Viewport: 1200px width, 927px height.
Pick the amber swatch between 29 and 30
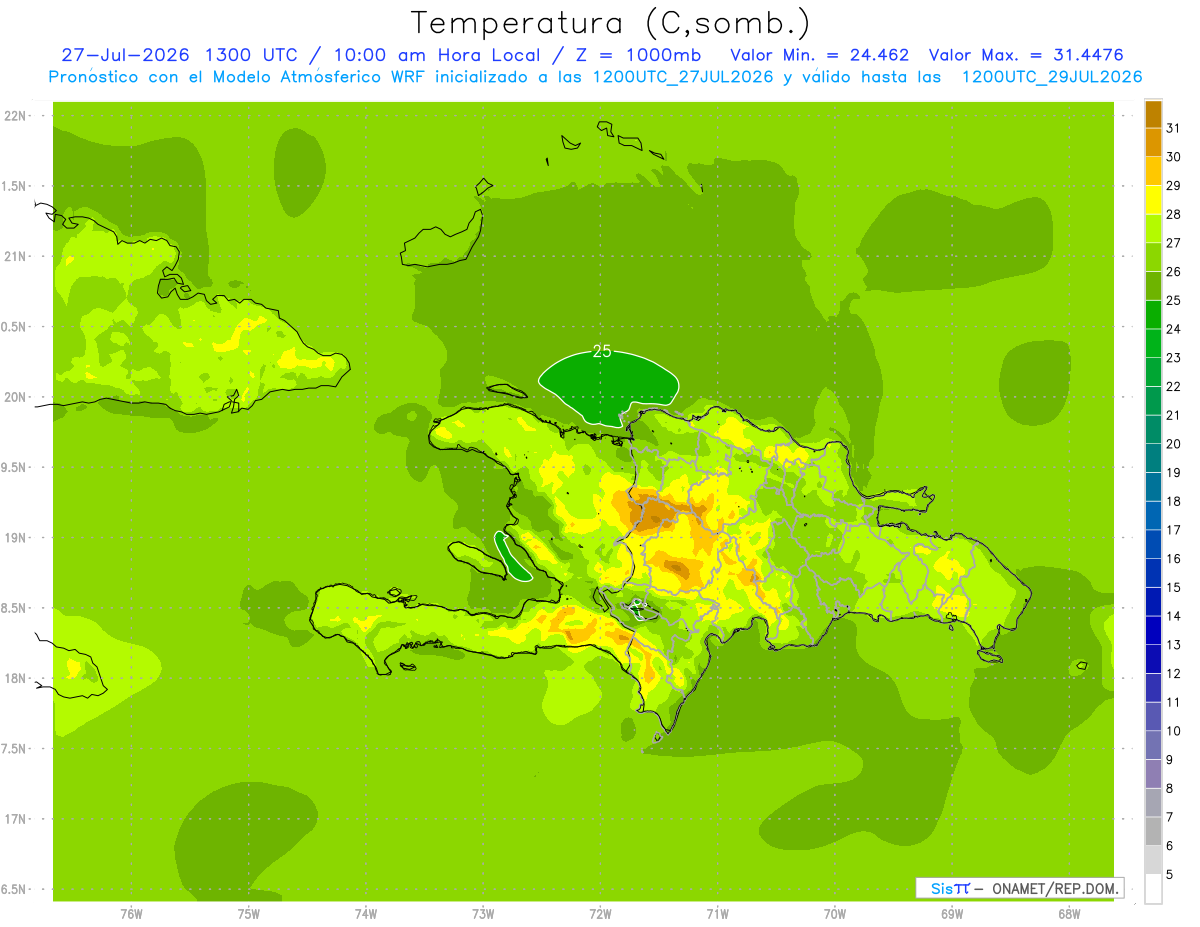[x=1153, y=171]
